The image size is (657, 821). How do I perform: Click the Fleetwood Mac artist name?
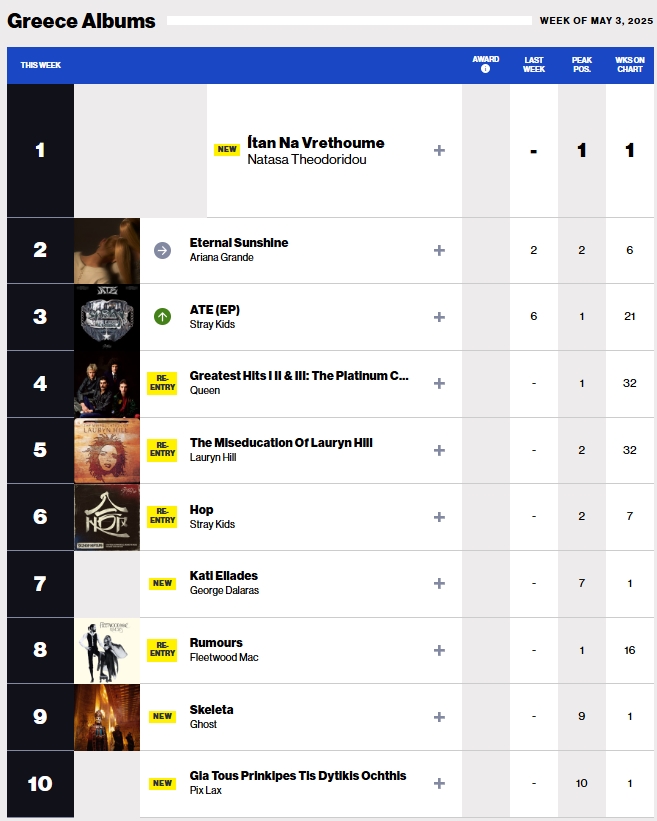tap(224, 657)
